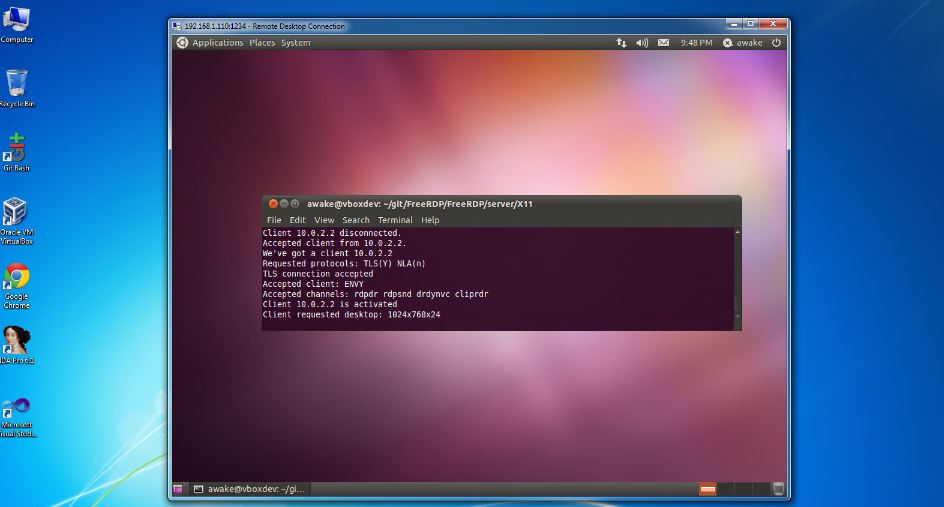Click the 'Client requested desktop: 1024x768x24' line
This screenshot has width=944, height=507.
coord(351,315)
